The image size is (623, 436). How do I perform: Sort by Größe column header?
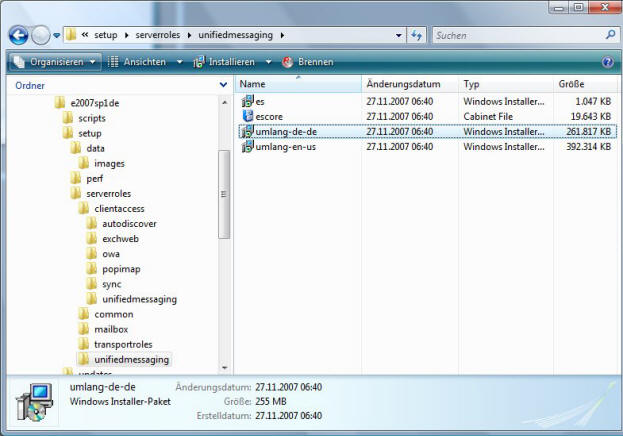(x=585, y=84)
